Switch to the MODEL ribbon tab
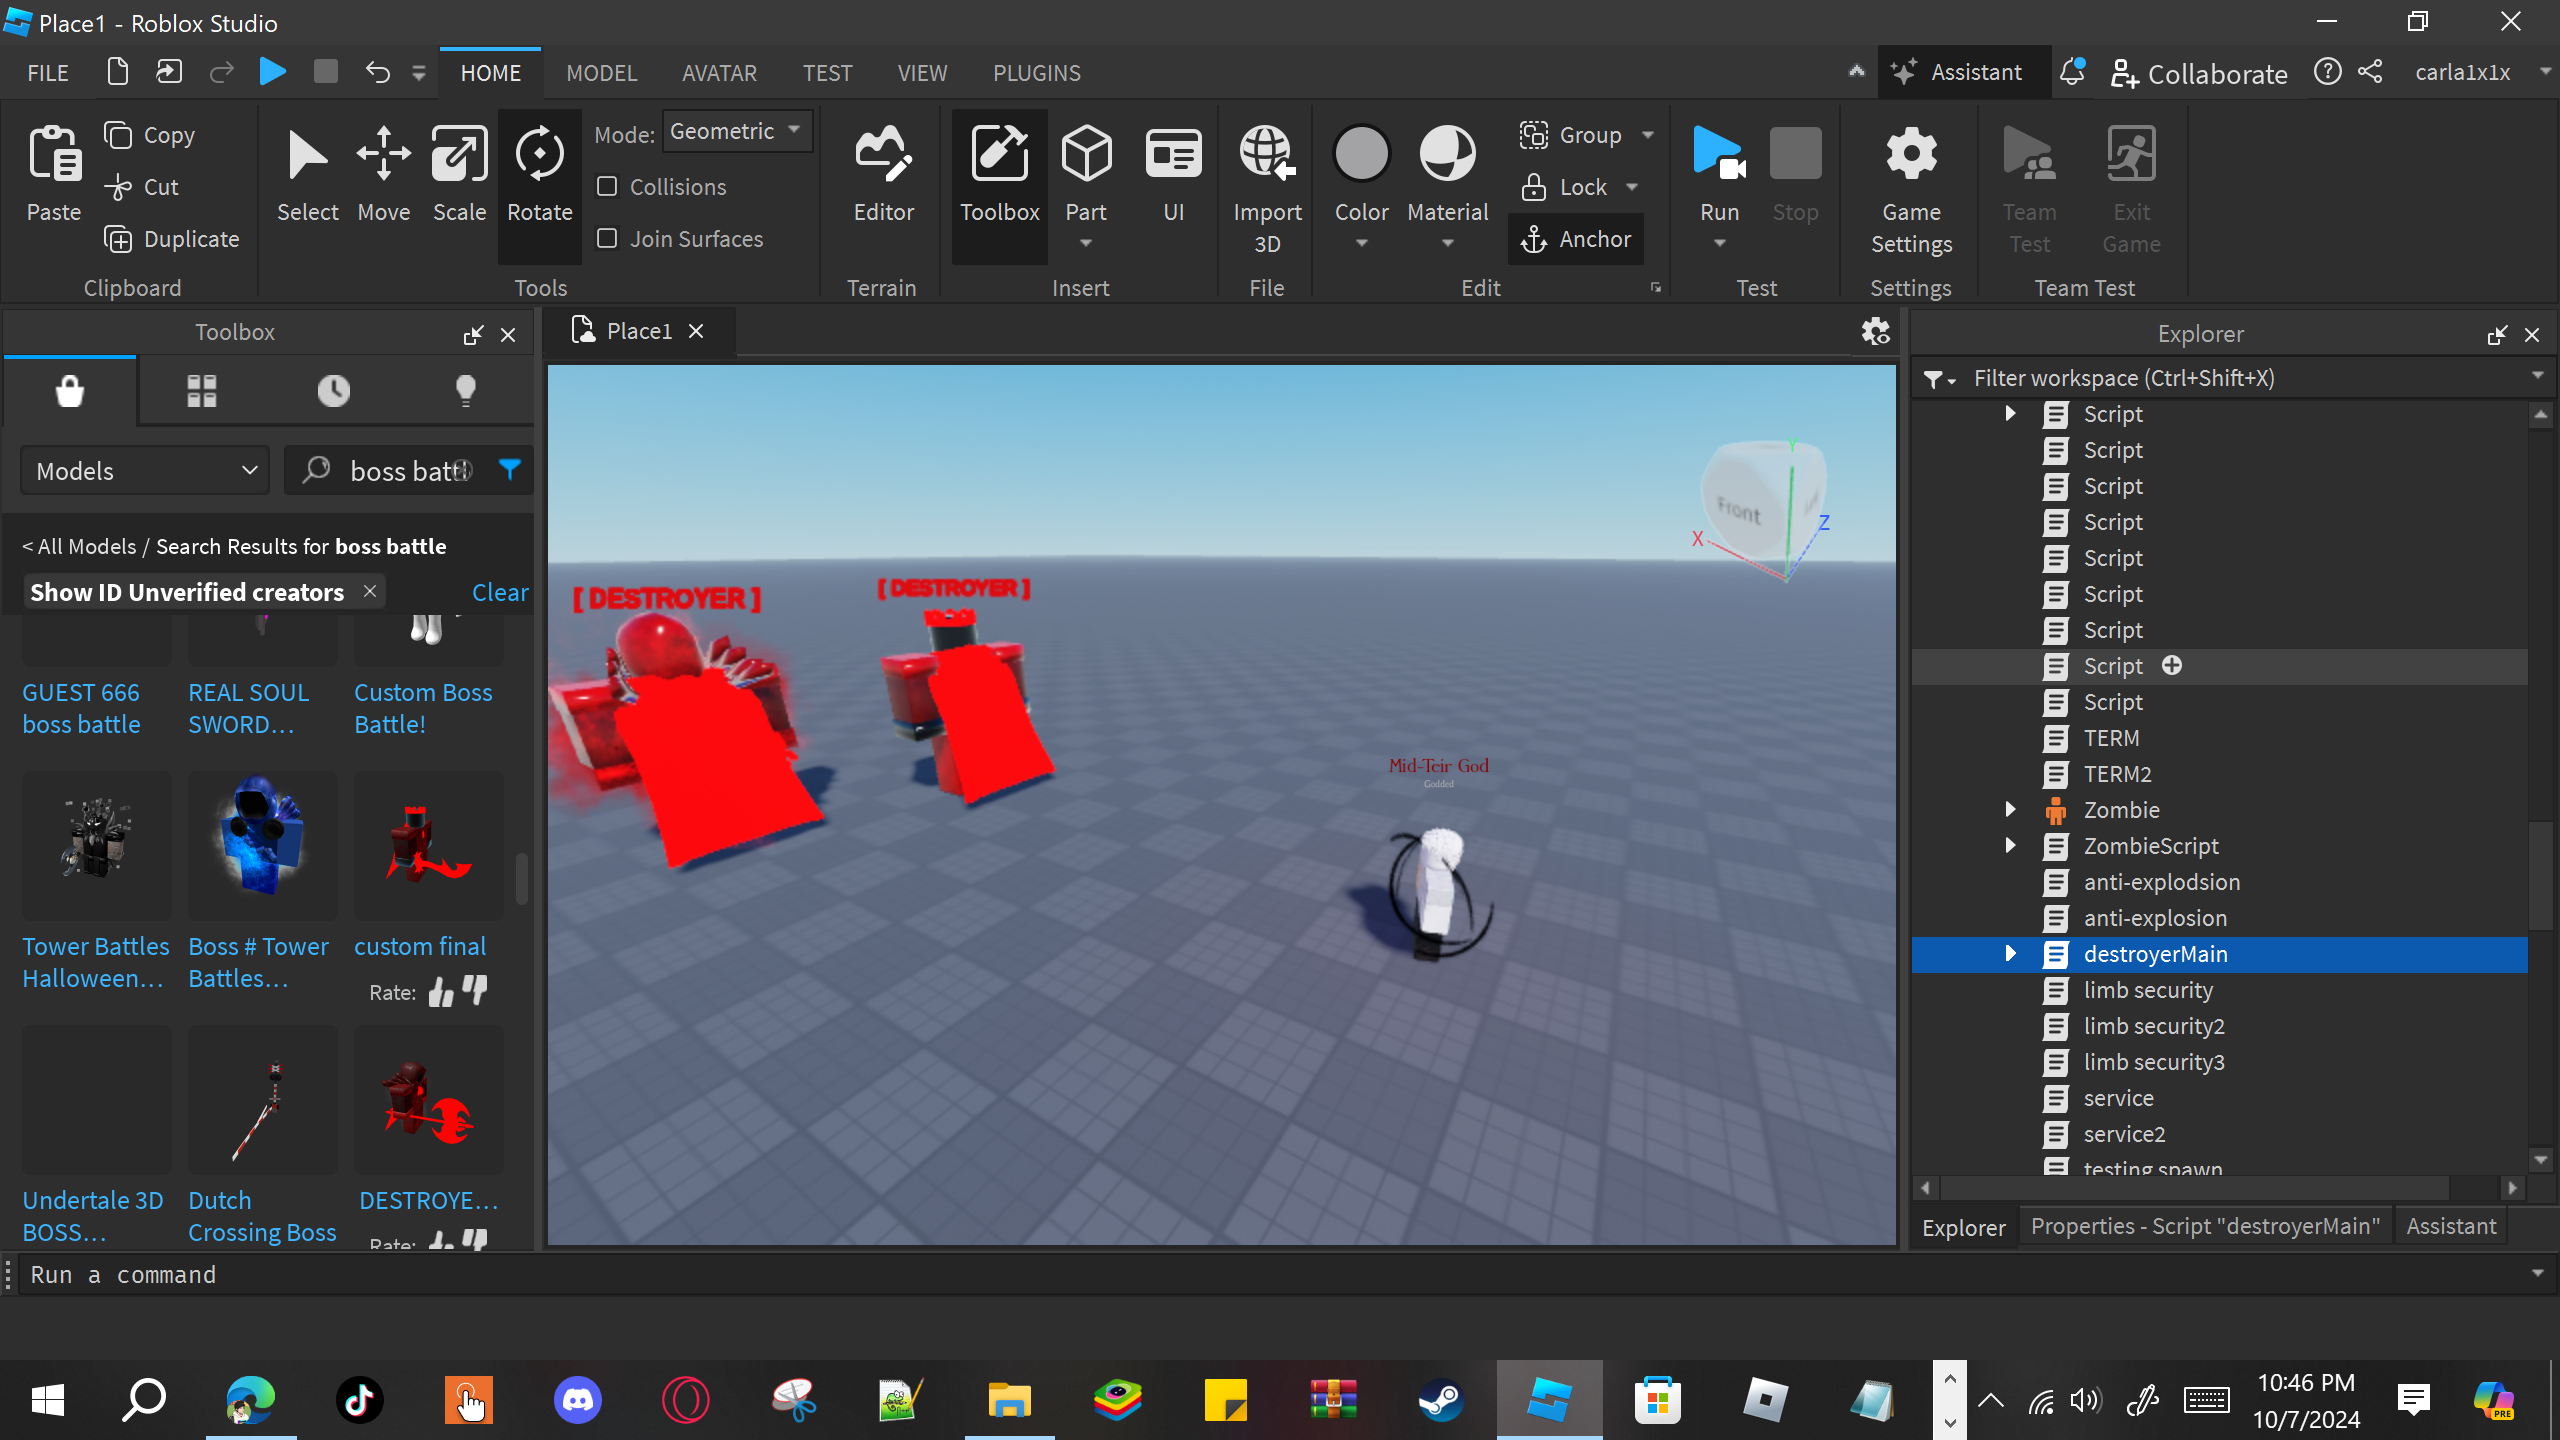 601,73
